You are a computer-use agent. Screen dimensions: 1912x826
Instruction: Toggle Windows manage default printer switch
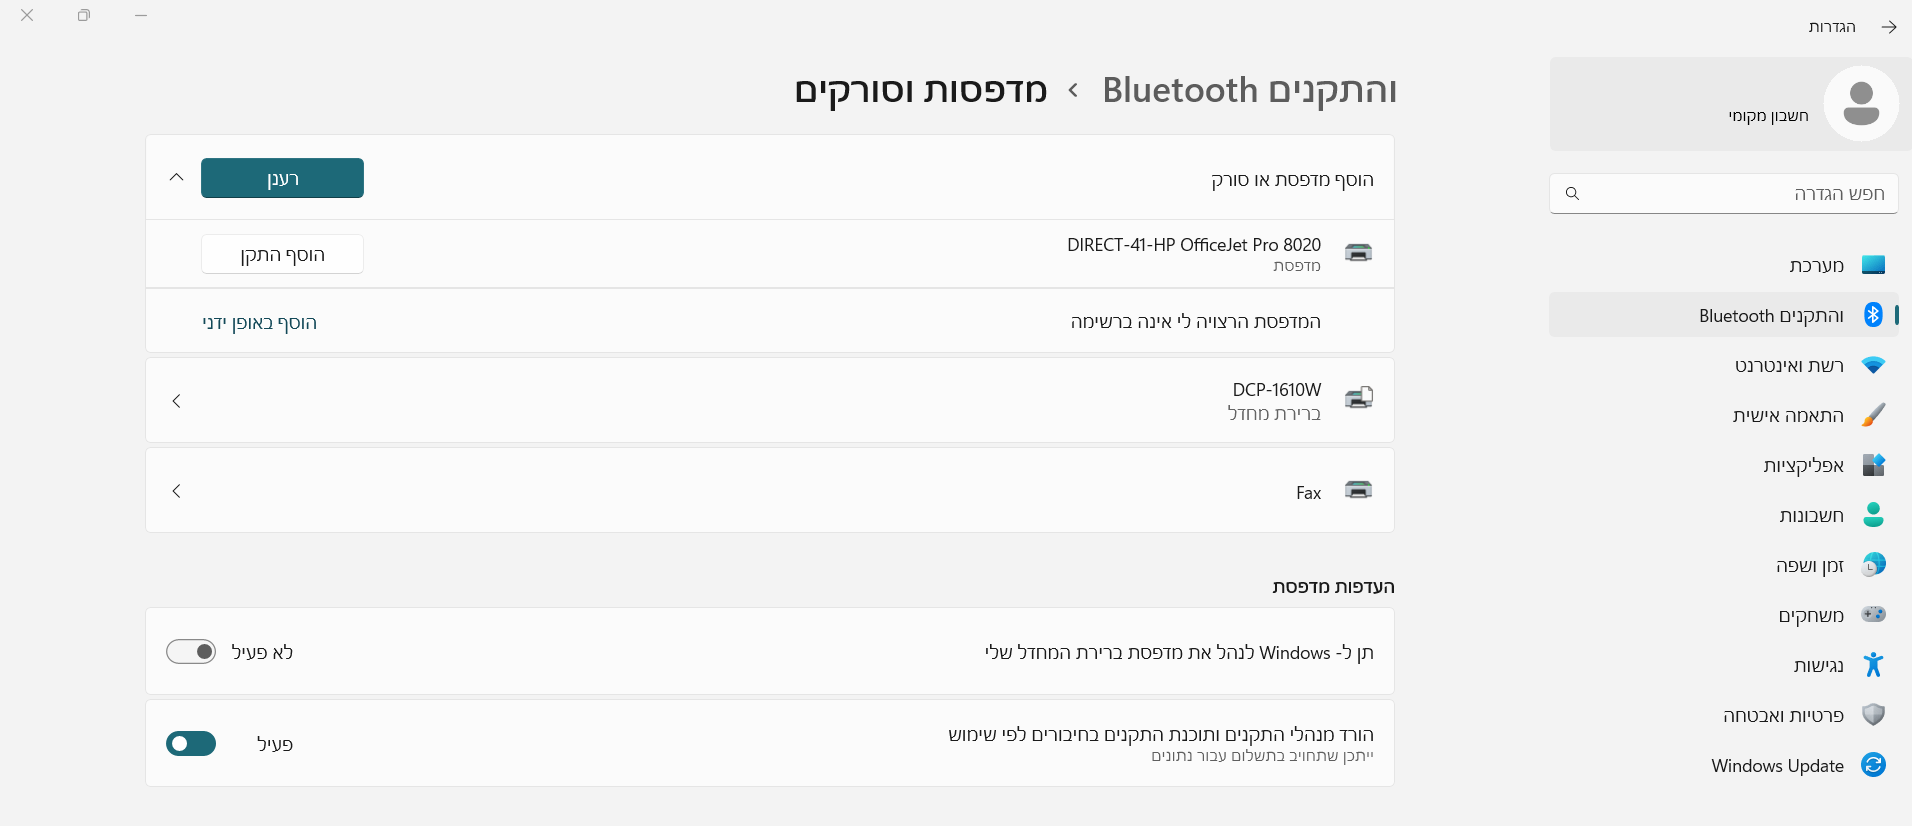(191, 652)
